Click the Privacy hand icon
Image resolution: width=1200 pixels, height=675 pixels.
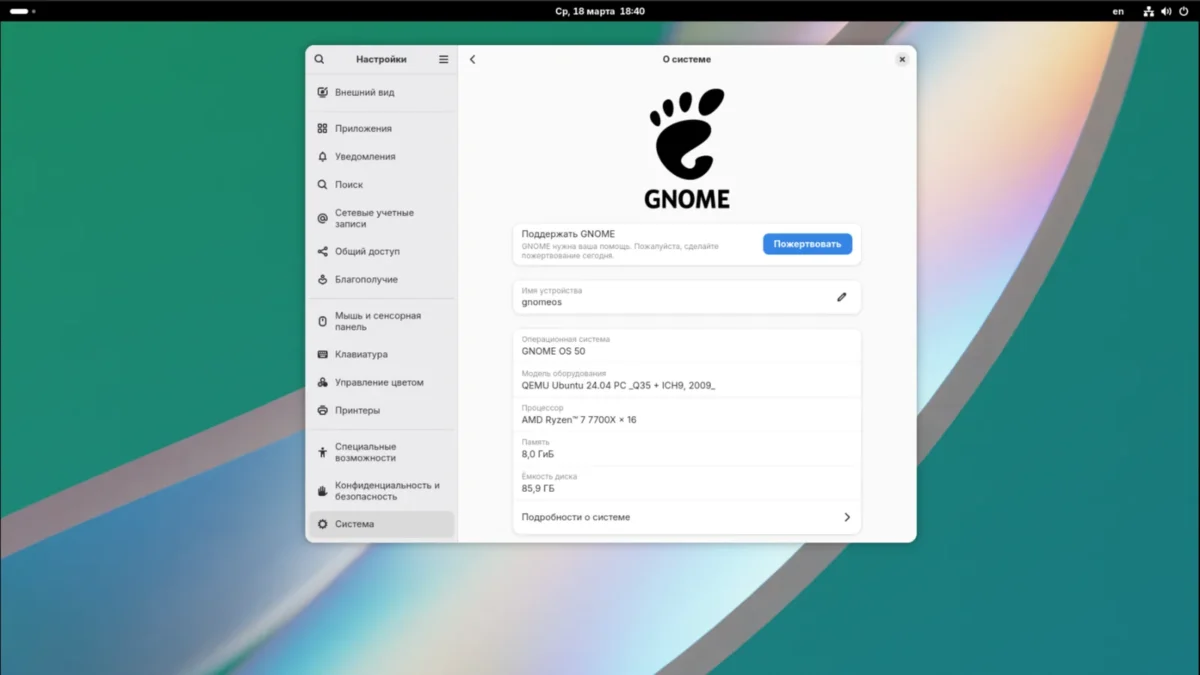(x=322, y=490)
